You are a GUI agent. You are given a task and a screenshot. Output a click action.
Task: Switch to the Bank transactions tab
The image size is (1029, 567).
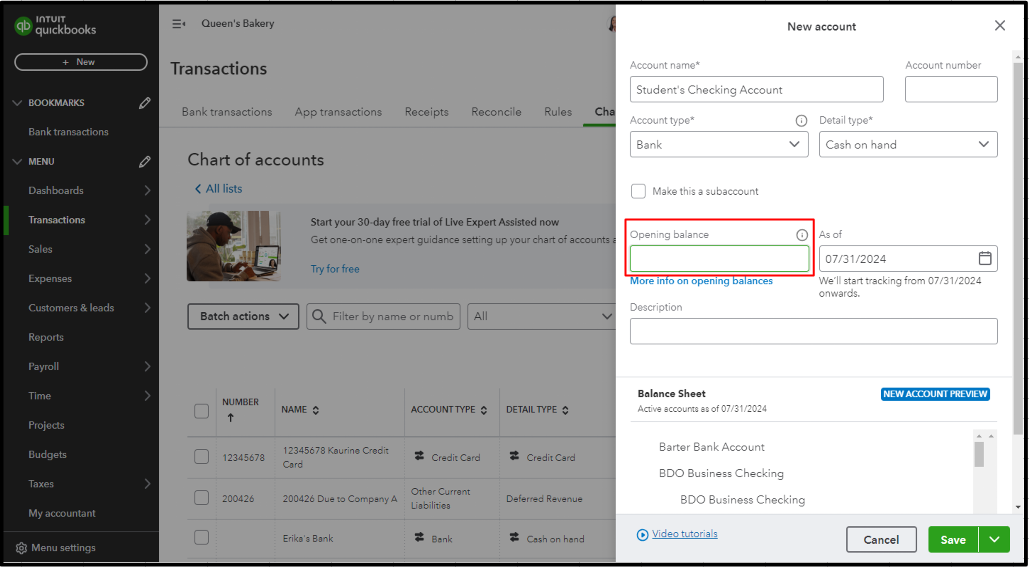[226, 112]
